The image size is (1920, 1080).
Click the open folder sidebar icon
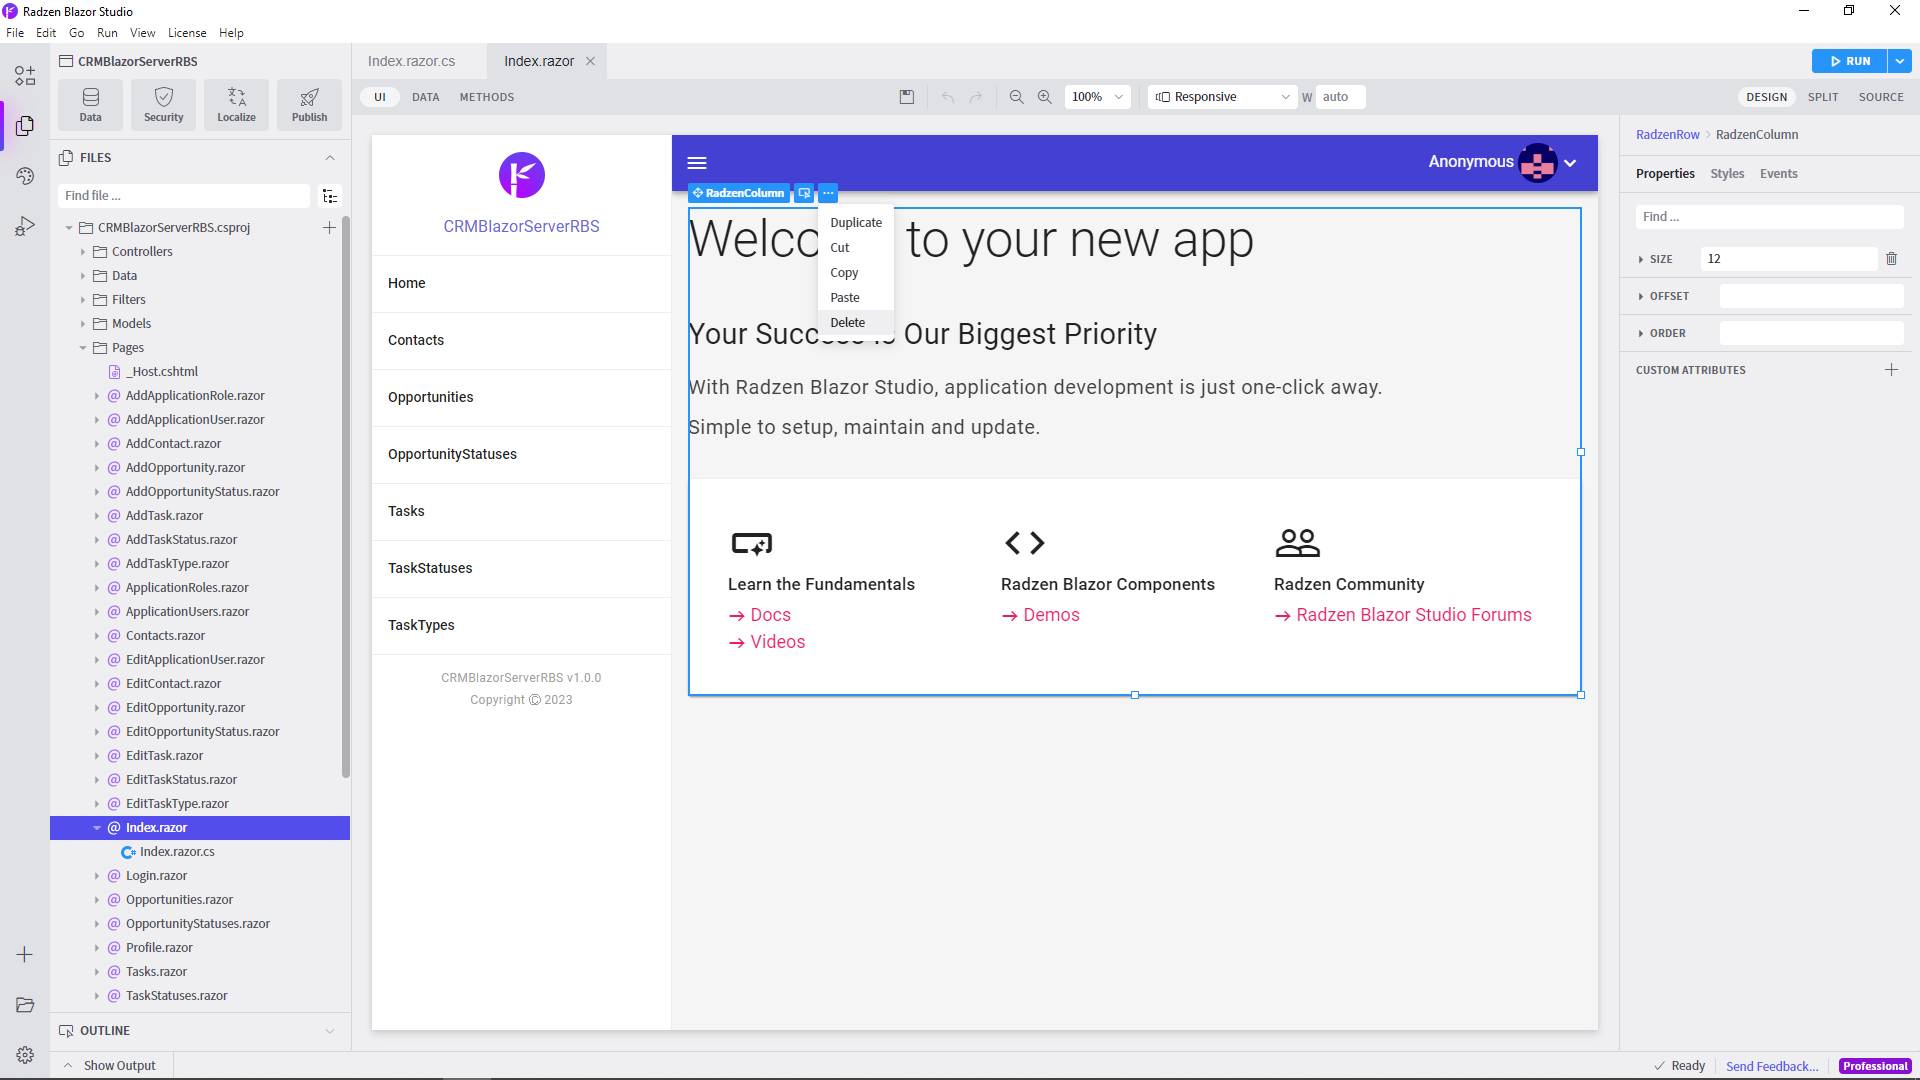(x=25, y=1005)
